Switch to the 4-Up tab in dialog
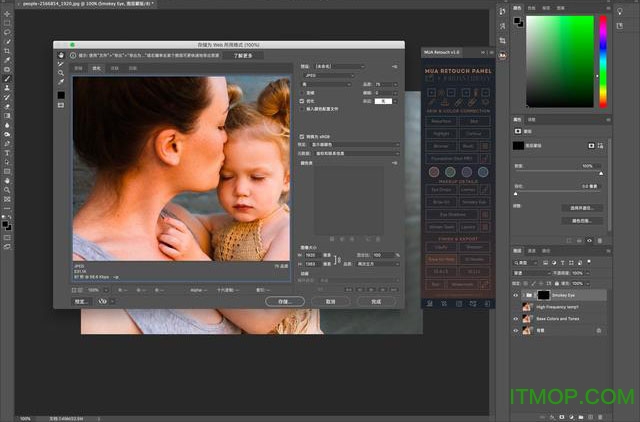 pyautogui.click(x=133, y=69)
